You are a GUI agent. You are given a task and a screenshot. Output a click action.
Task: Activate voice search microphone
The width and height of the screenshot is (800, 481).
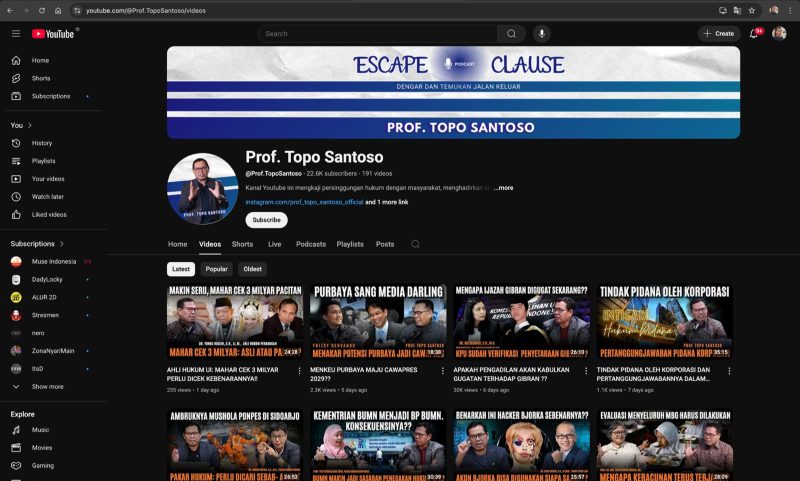(542, 33)
